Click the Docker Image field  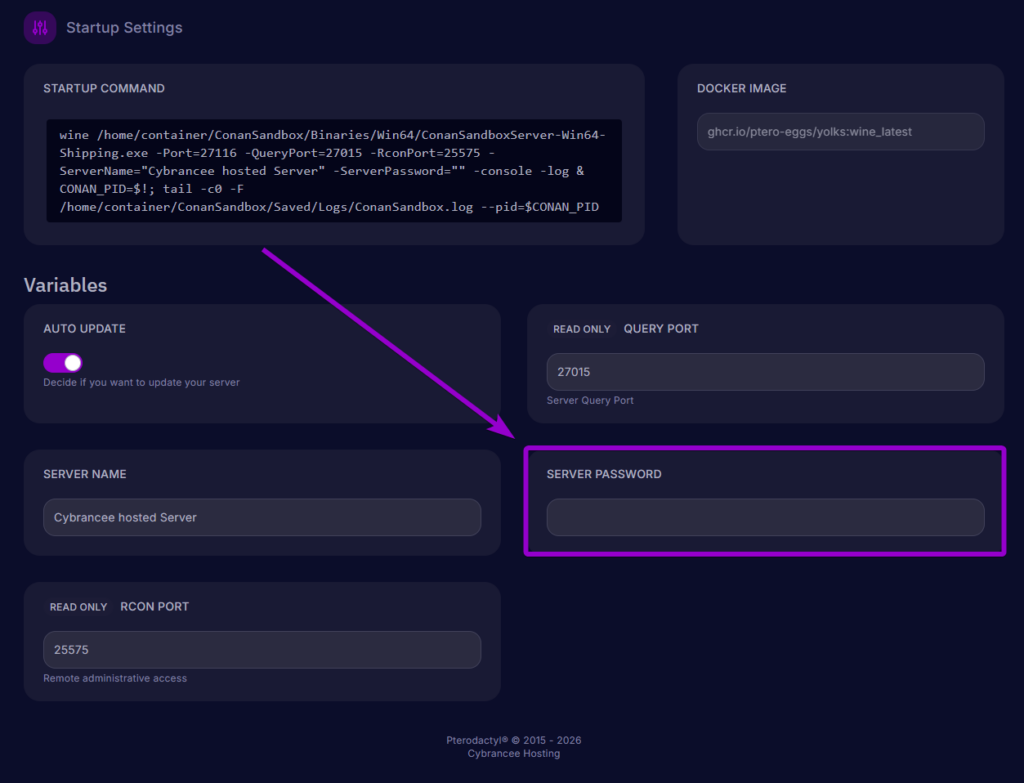click(840, 131)
